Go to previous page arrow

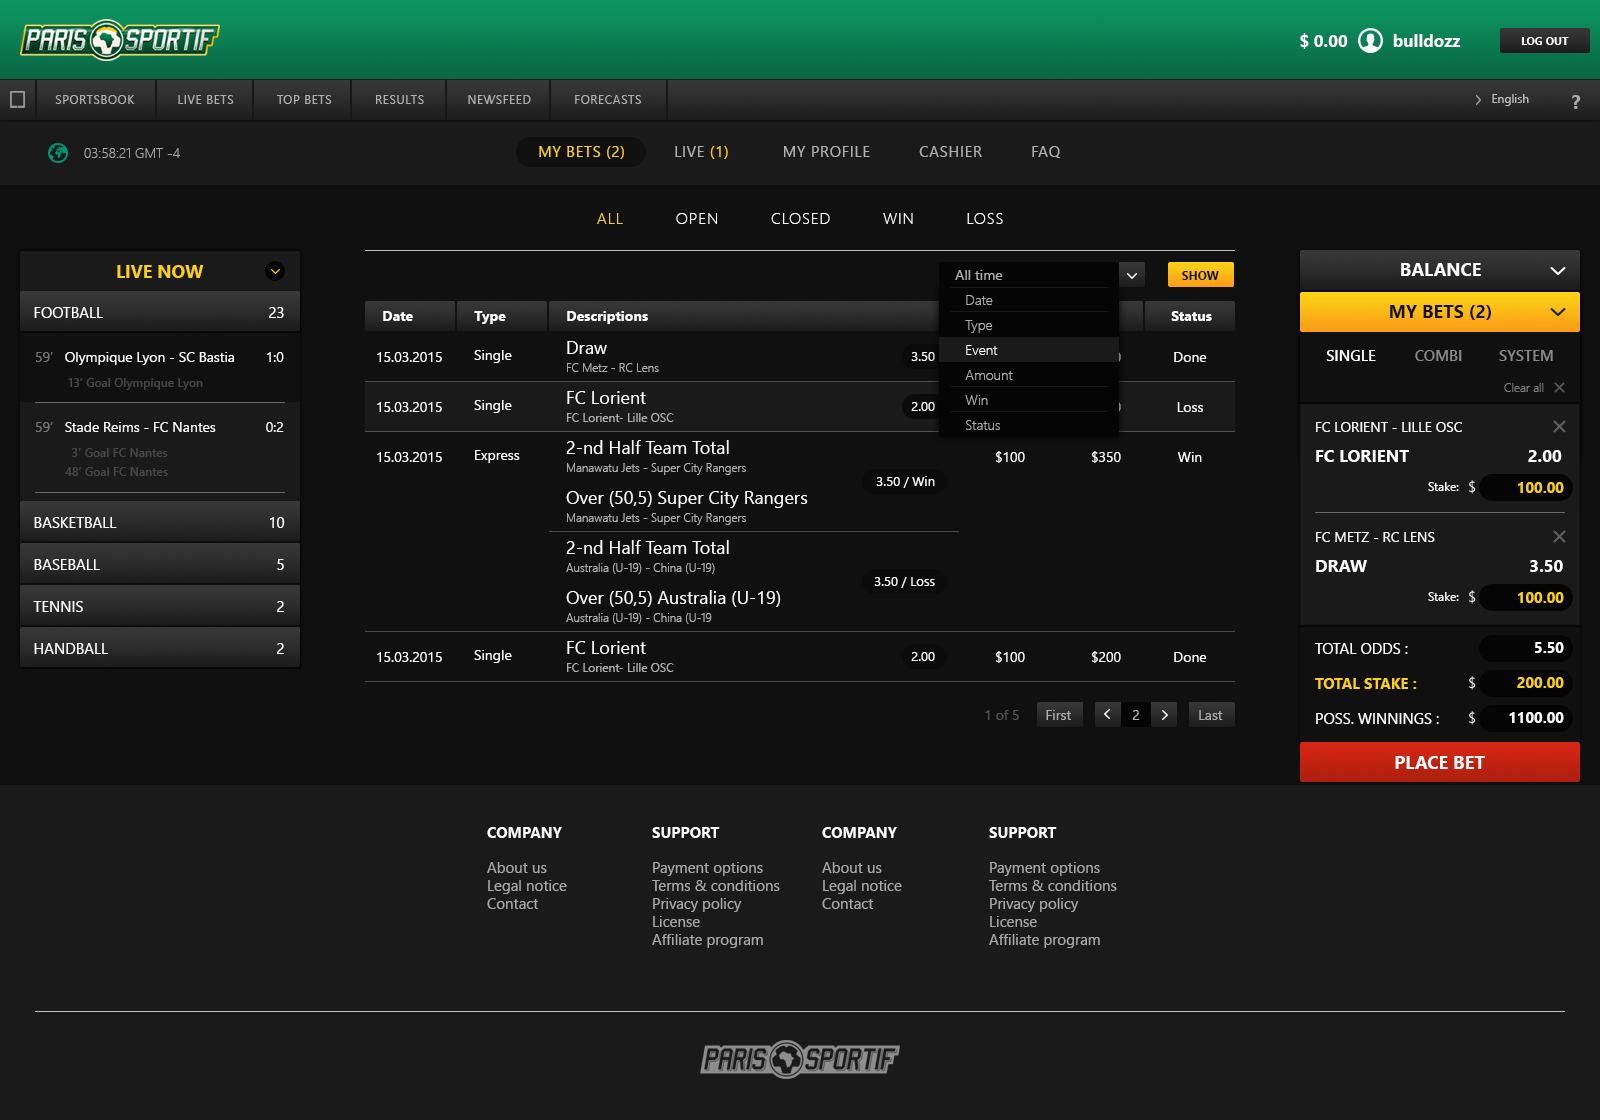(x=1107, y=715)
